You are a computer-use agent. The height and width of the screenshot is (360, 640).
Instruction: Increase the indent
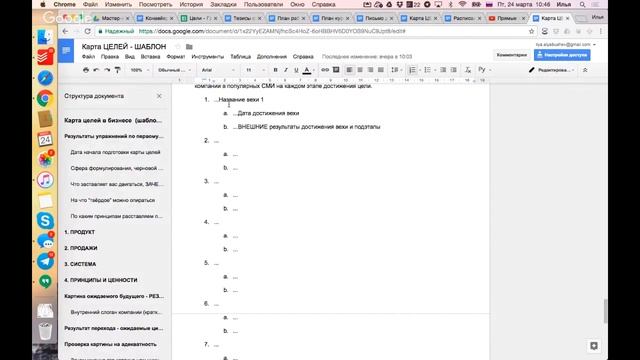click(453, 70)
